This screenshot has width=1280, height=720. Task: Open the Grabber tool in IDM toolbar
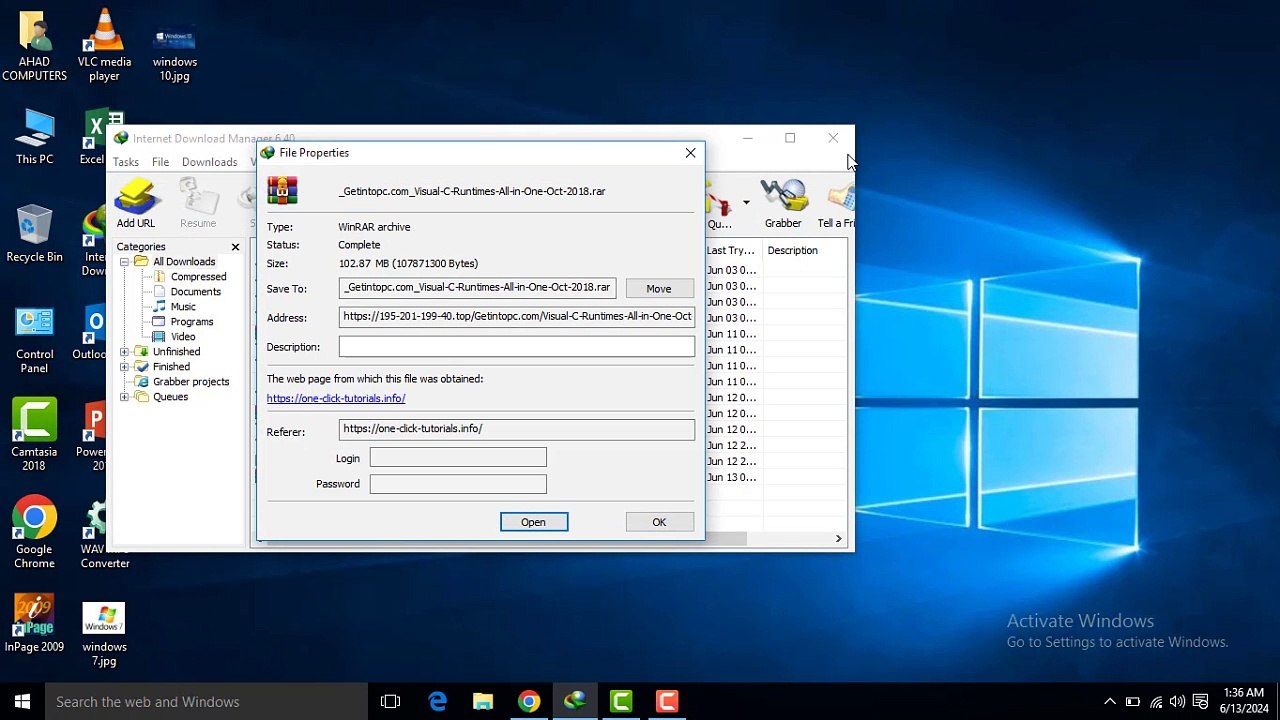(783, 203)
